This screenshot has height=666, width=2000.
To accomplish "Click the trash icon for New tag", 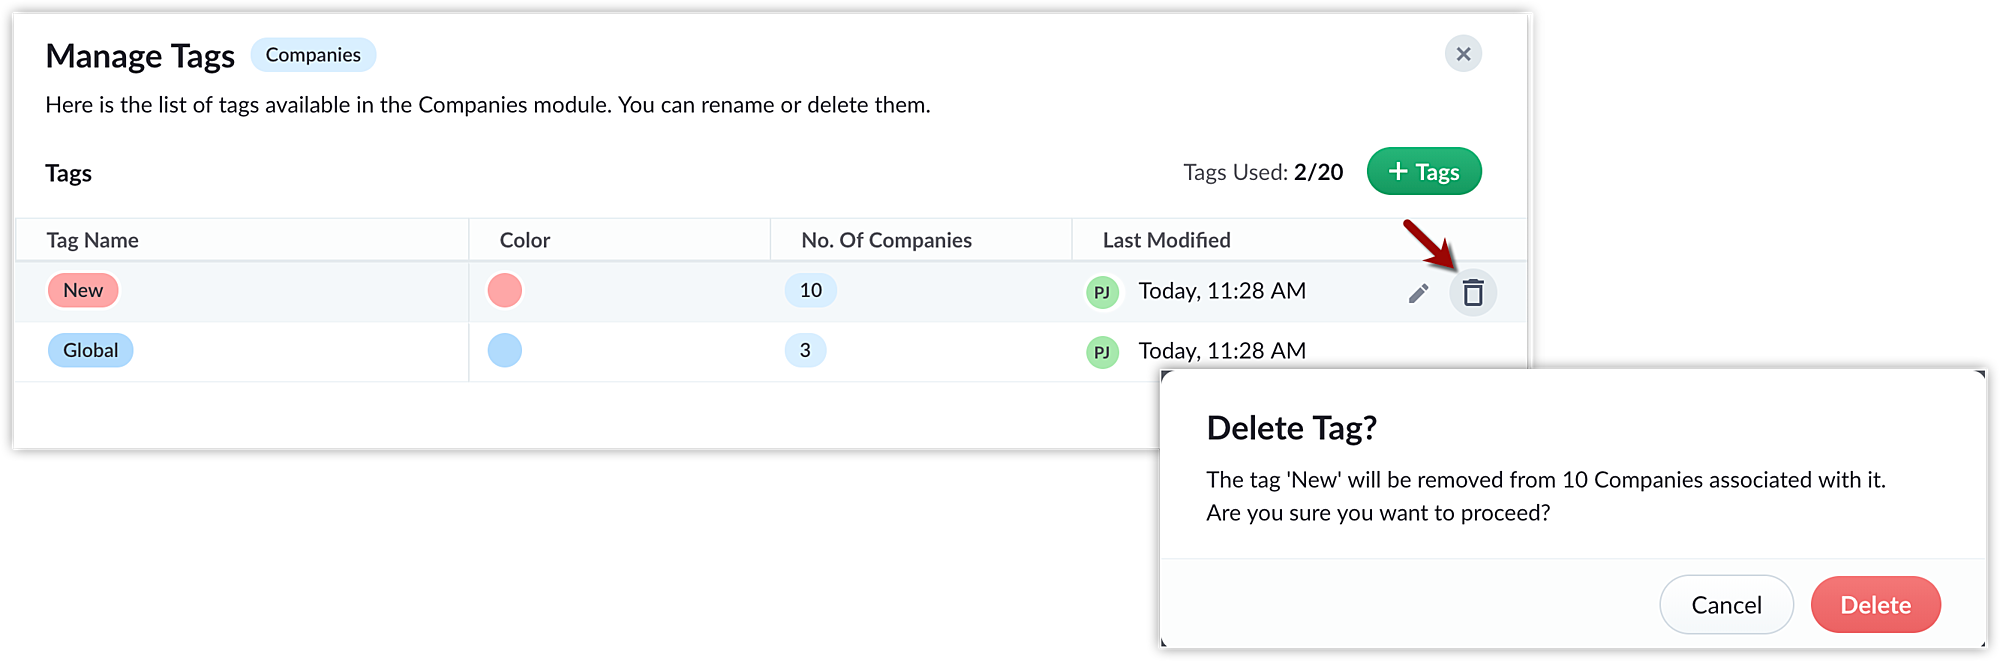I will (1473, 293).
